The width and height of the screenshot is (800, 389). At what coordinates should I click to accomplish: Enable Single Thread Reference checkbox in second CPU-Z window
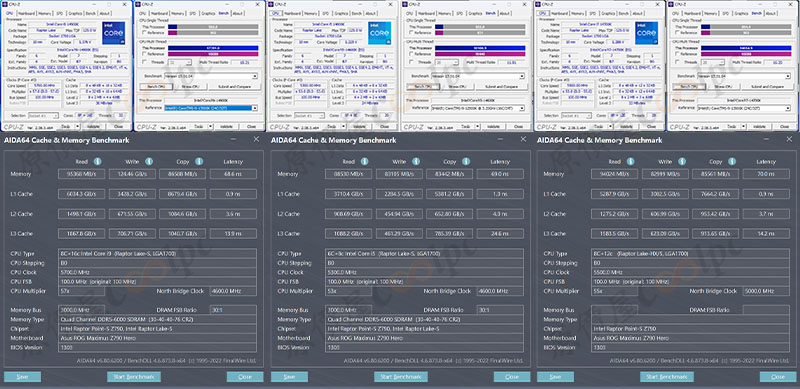[144, 33]
